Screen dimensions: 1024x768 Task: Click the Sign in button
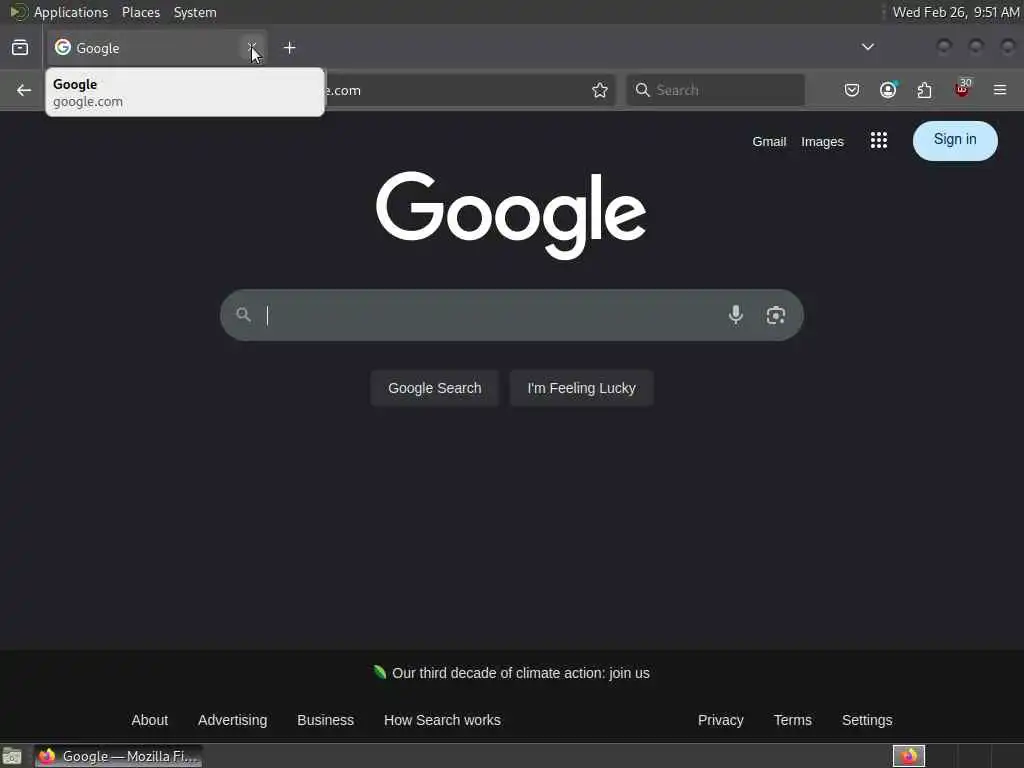coord(955,140)
